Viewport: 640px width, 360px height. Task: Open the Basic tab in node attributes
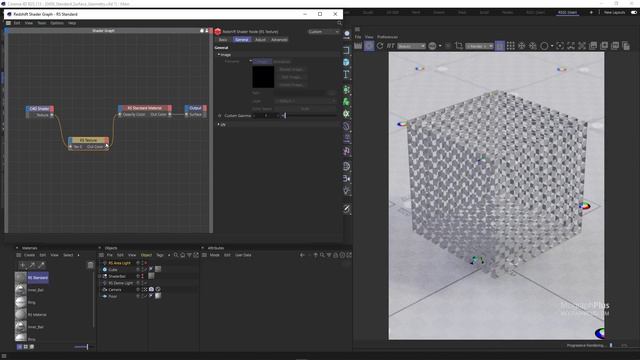tap(223, 40)
